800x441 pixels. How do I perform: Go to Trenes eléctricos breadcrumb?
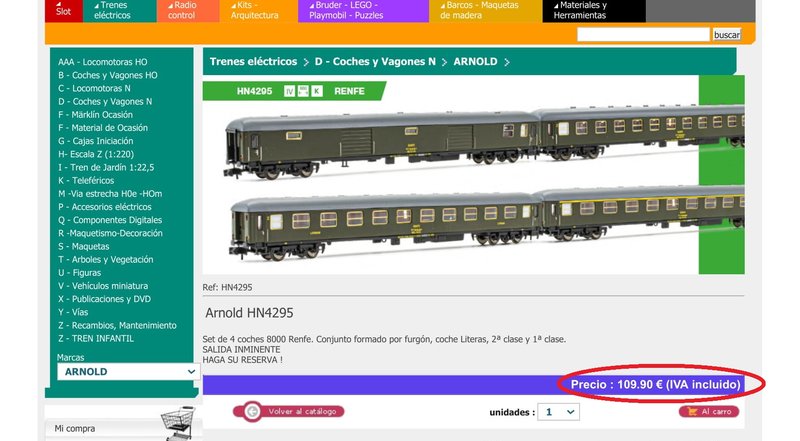253,62
